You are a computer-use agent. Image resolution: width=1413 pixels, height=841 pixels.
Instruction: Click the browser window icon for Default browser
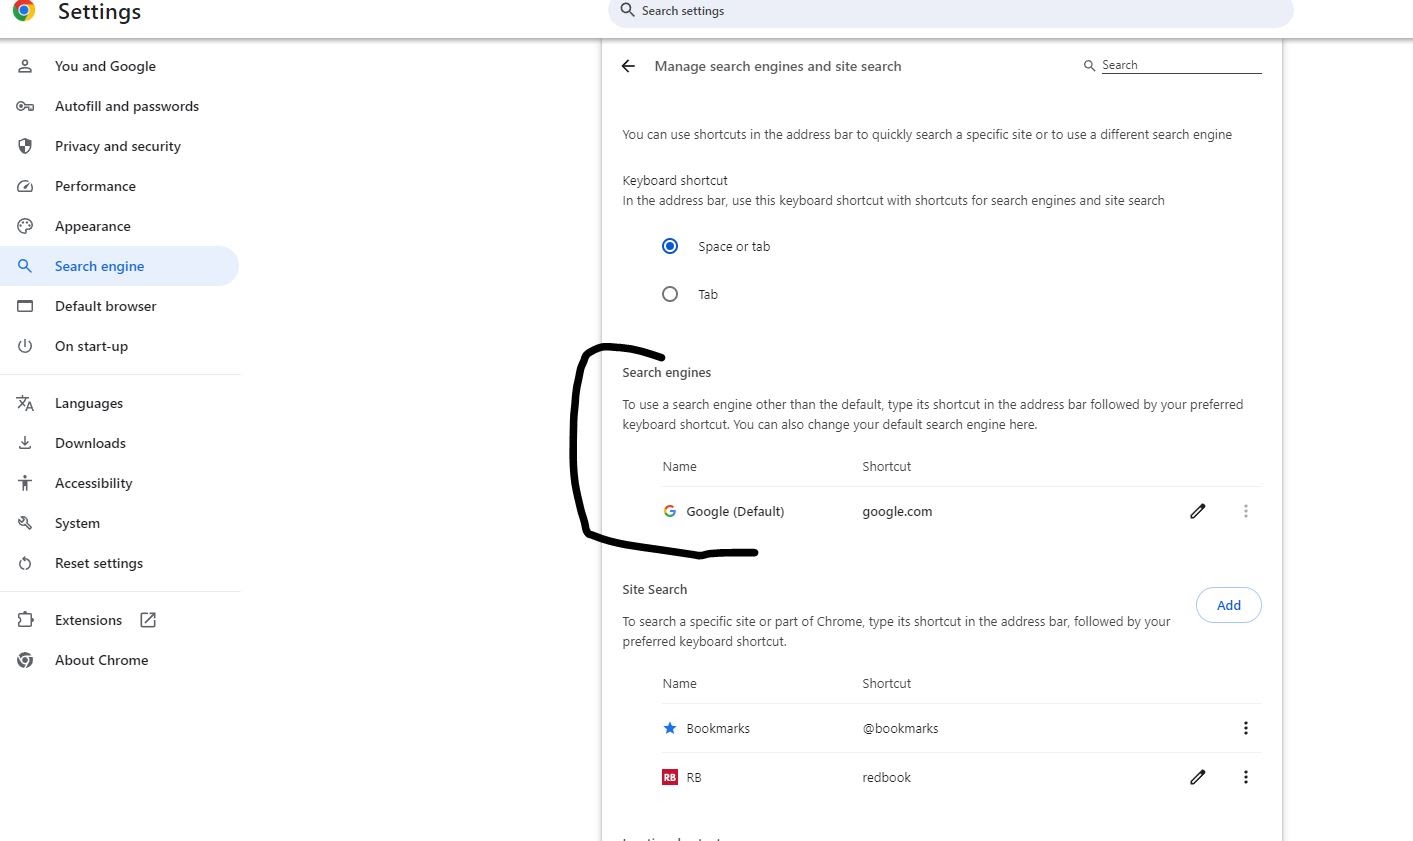click(26, 306)
